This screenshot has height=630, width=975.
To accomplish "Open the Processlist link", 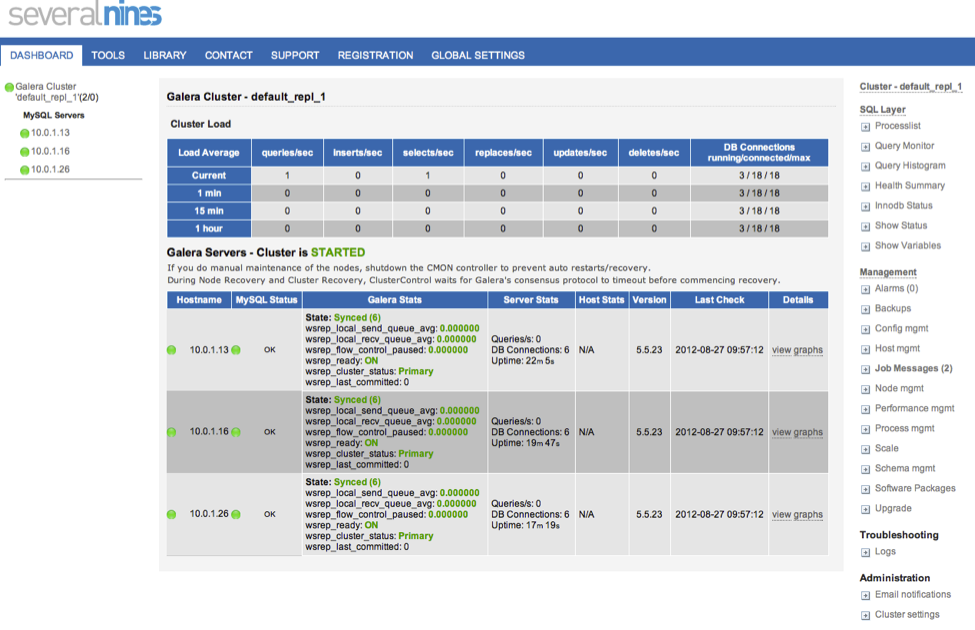I will (897, 126).
